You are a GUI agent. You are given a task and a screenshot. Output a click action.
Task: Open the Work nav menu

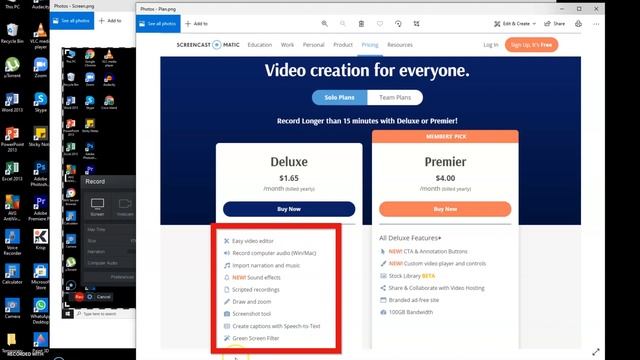(287, 45)
